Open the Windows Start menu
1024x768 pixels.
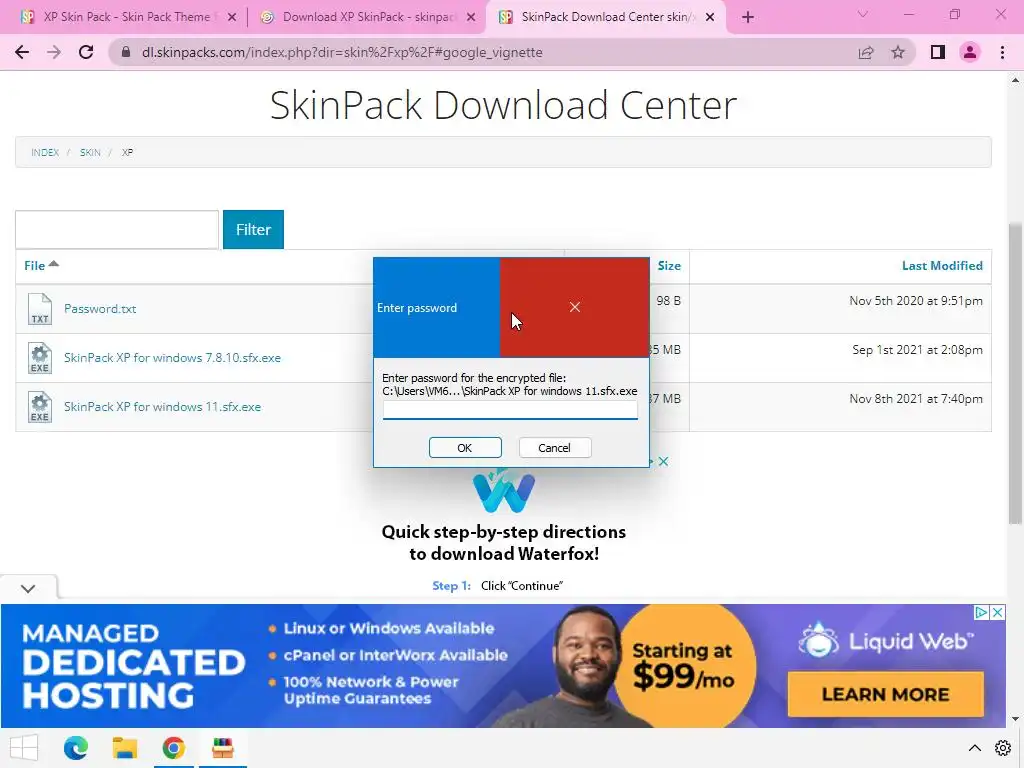pos(24,748)
